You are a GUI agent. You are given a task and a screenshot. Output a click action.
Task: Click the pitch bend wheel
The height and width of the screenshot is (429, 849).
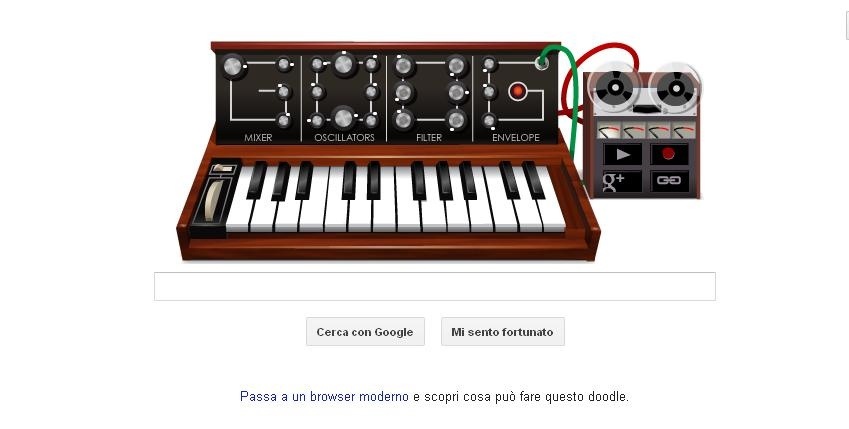tap(214, 200)
